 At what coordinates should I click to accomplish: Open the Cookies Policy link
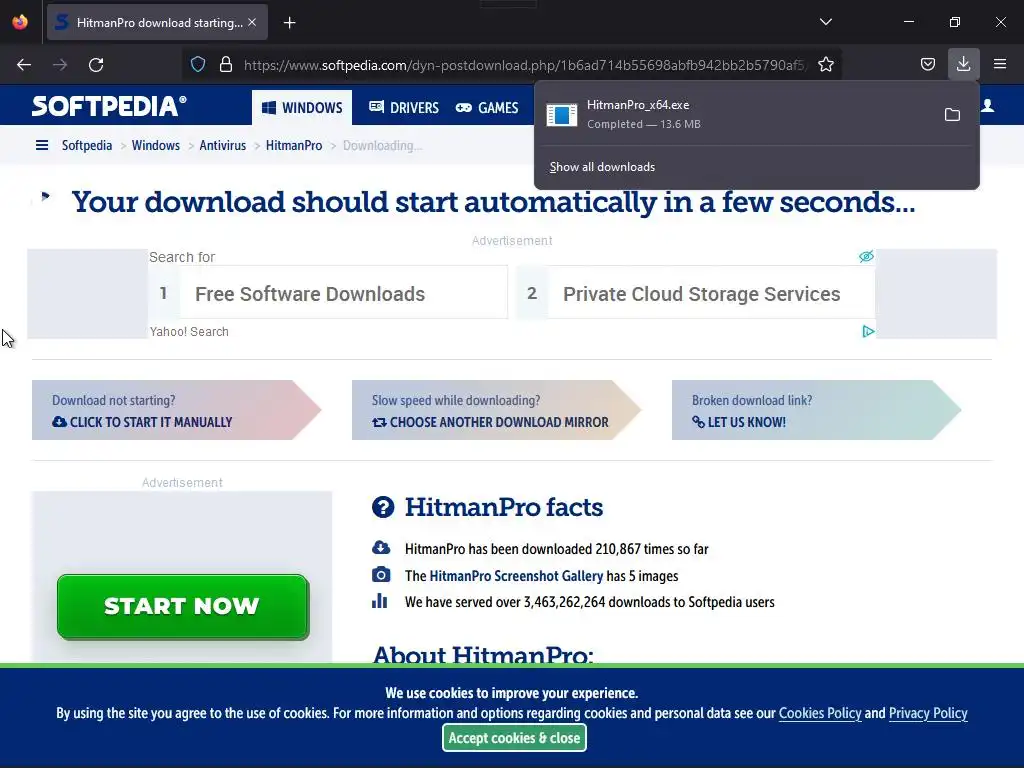(x=820, y=713)
